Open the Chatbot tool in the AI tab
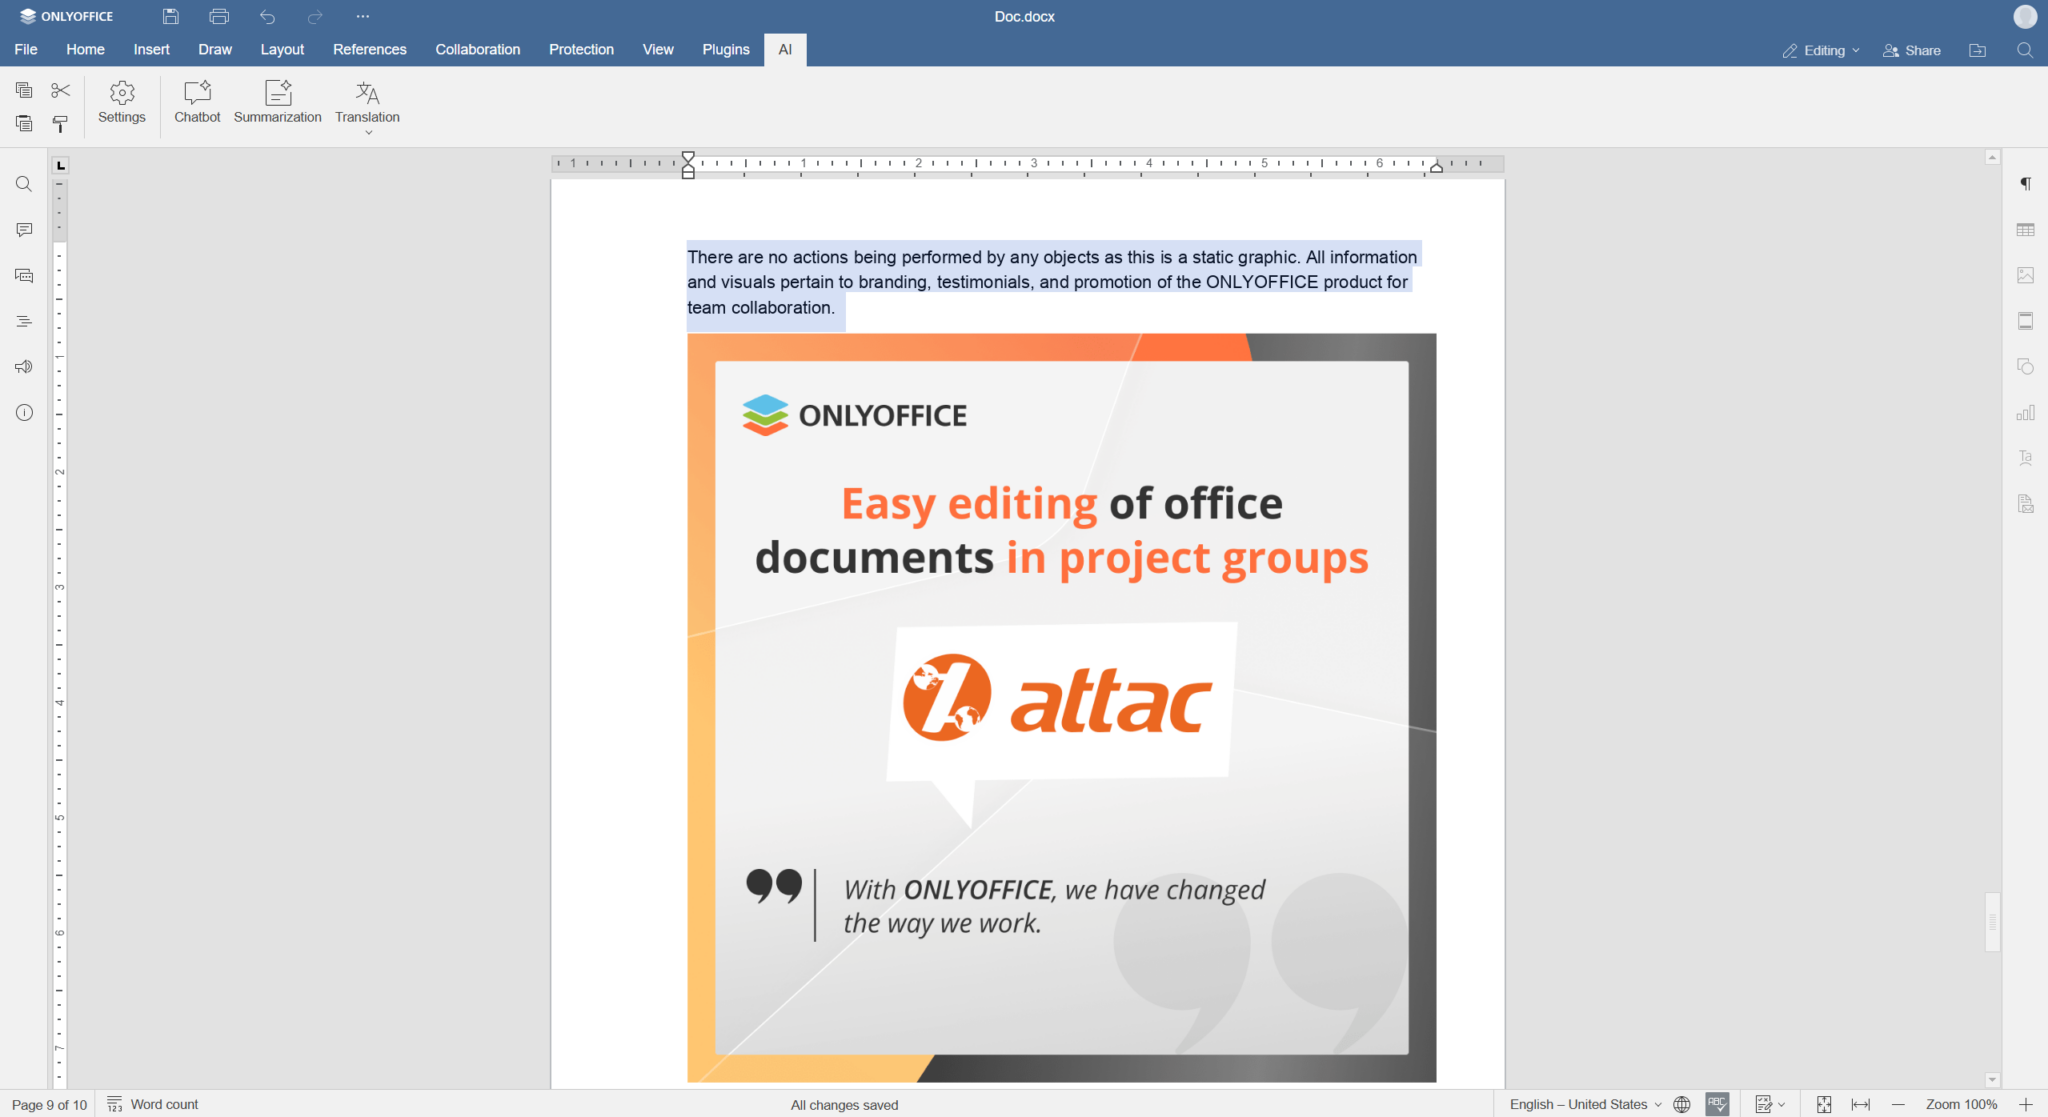Screen dimensions: 2048x1117 pyautogui.click(x=197, y=103)
